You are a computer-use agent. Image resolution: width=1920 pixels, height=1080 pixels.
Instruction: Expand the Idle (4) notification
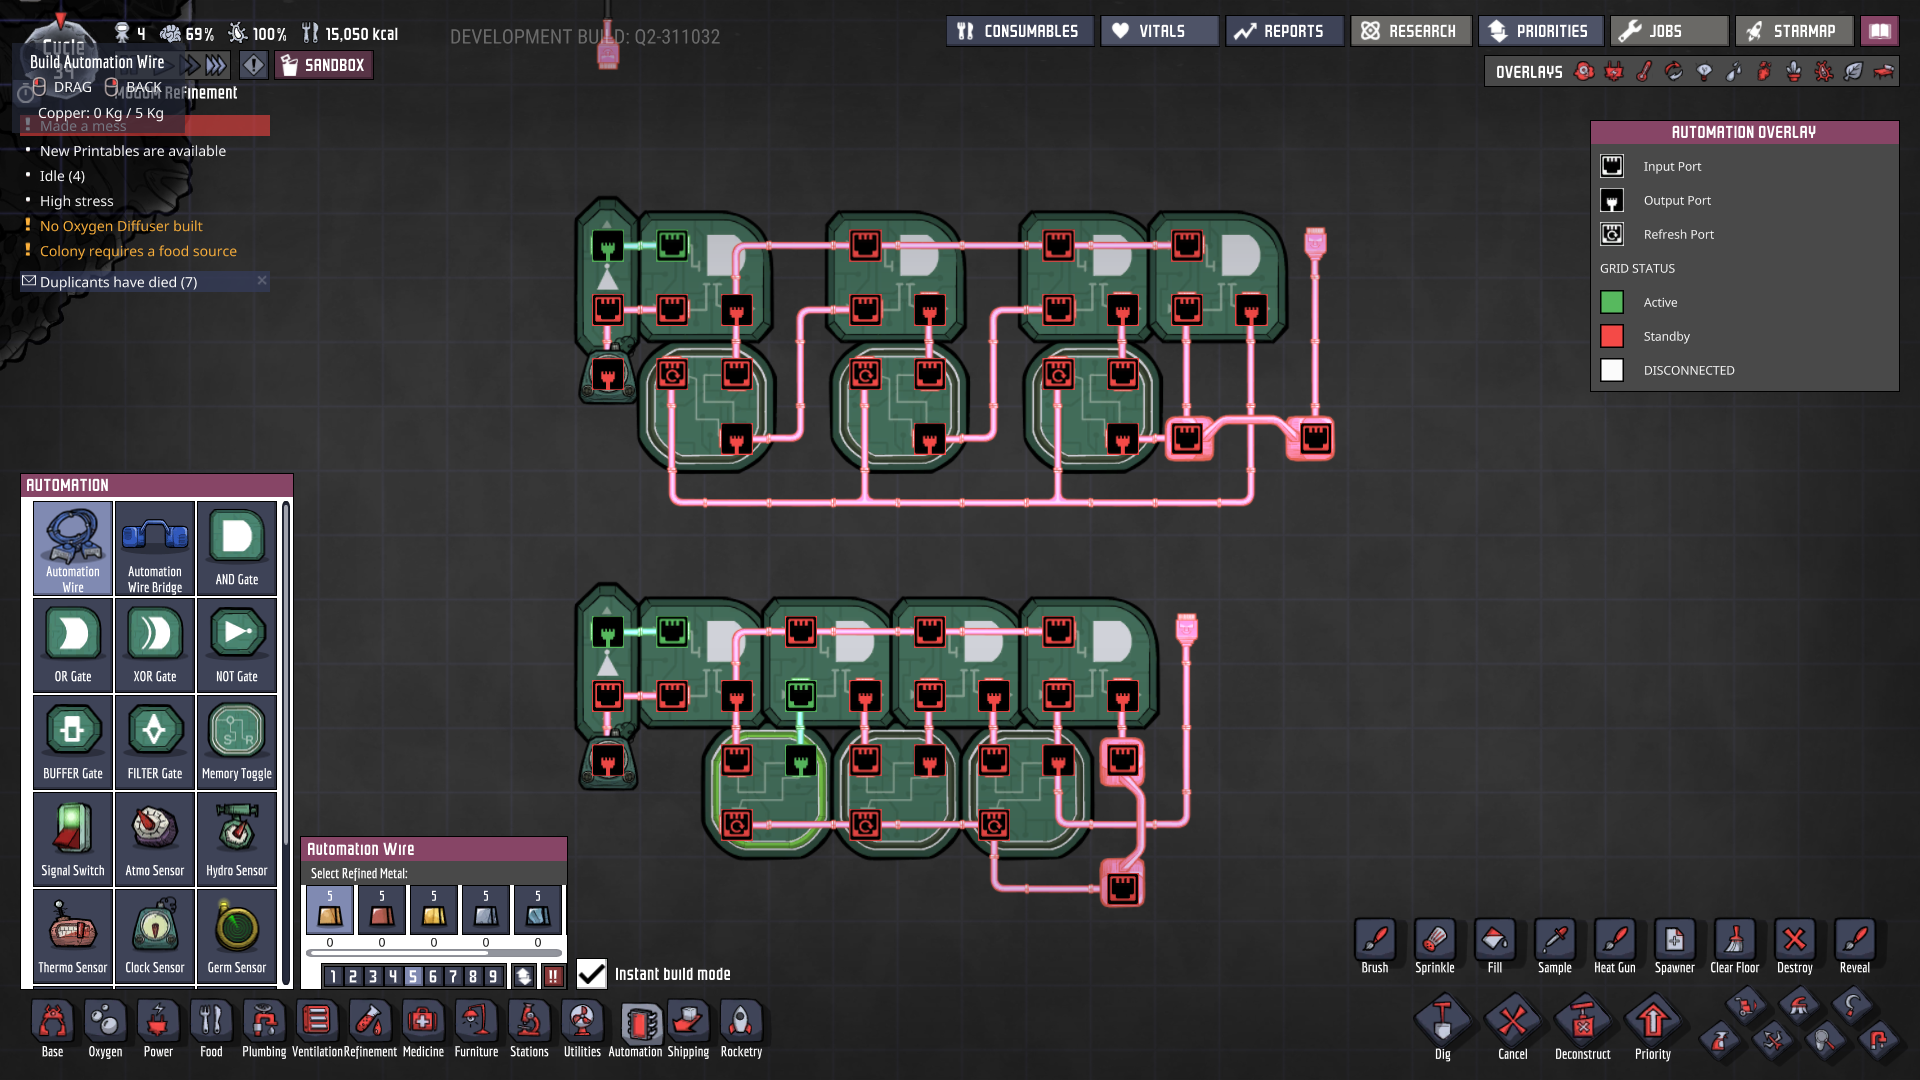tap(62, 176)
